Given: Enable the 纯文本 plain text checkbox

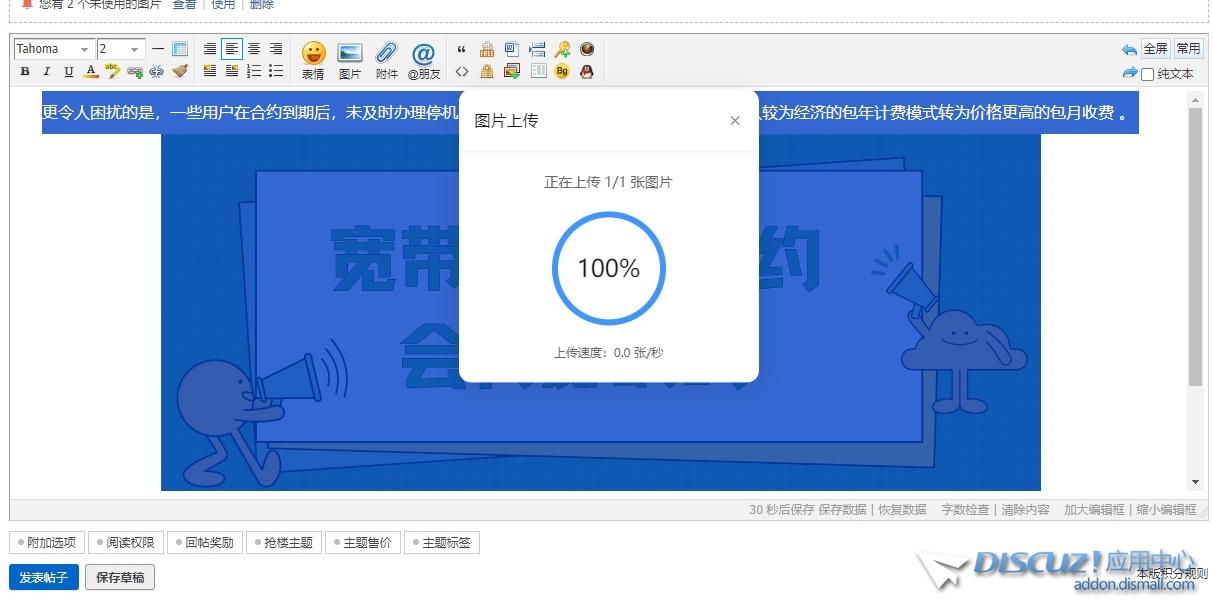Looking at the screenshot, I should pyautogui.click(x=1148, y=74).
